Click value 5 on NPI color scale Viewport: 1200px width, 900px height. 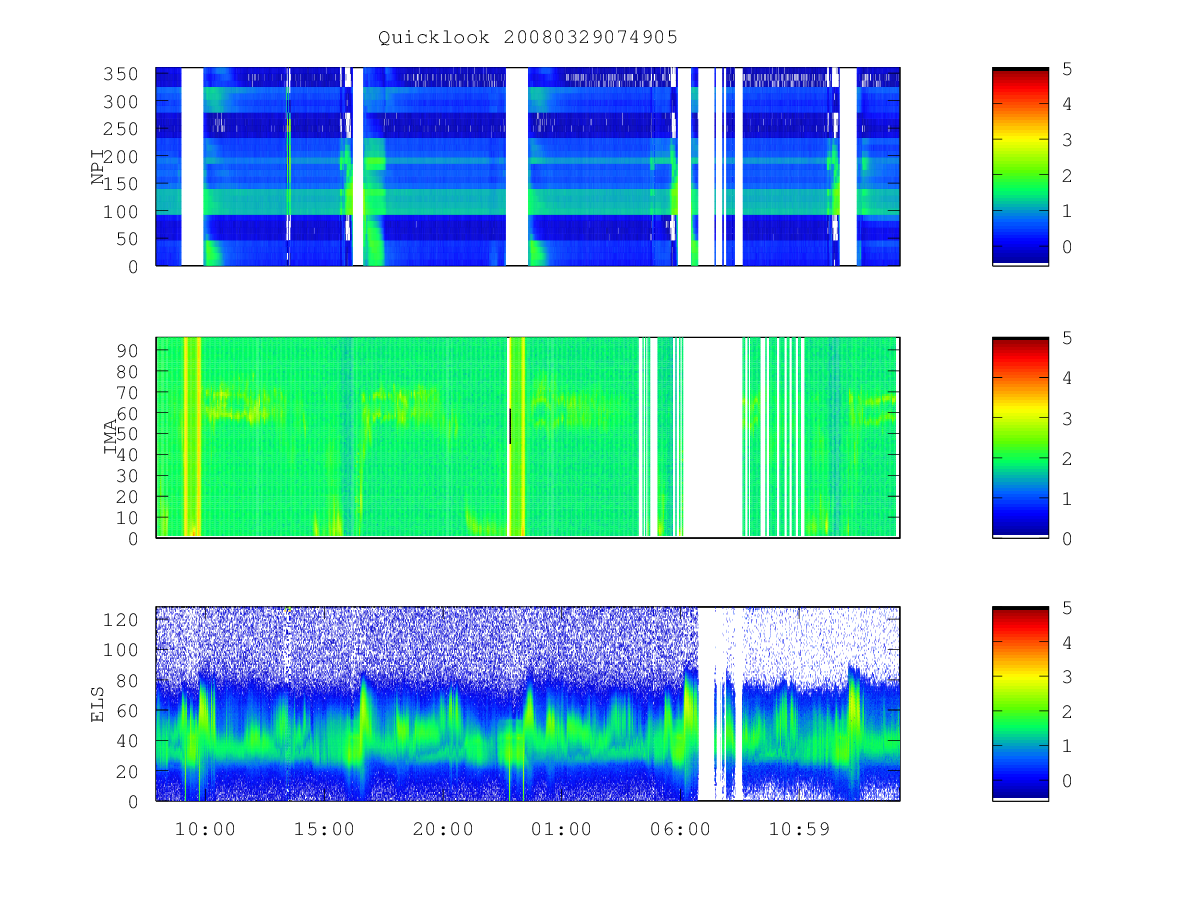coord(1068,69)
